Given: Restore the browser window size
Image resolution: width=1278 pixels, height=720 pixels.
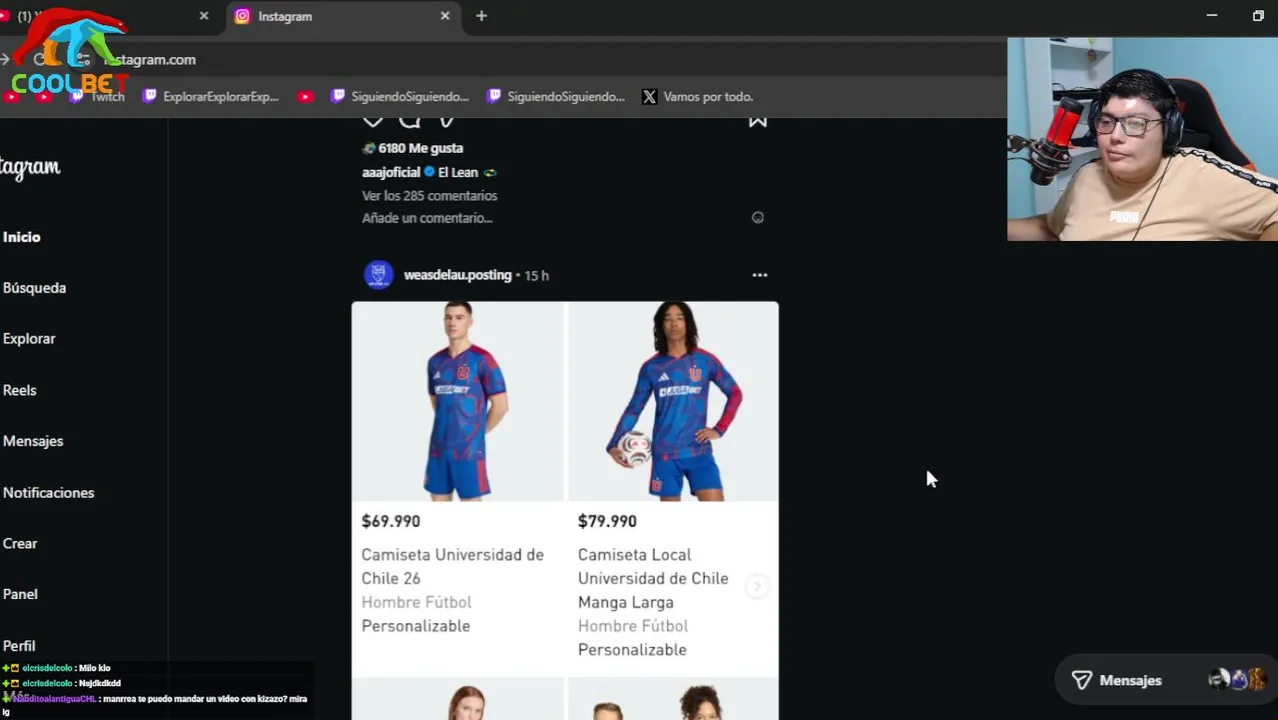Looking at the screenshot, I should tap(1258, 16).
